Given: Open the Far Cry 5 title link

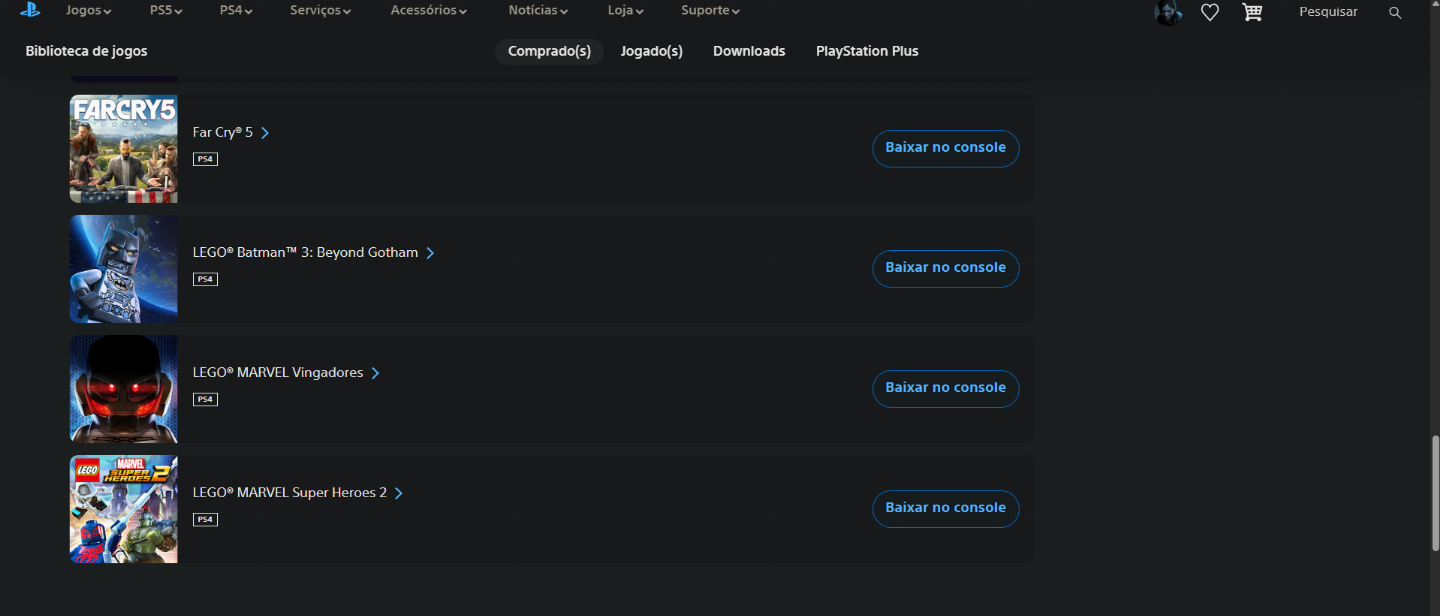Looking at the screenshot, I should pyautogui.click(x=231, y=132).
